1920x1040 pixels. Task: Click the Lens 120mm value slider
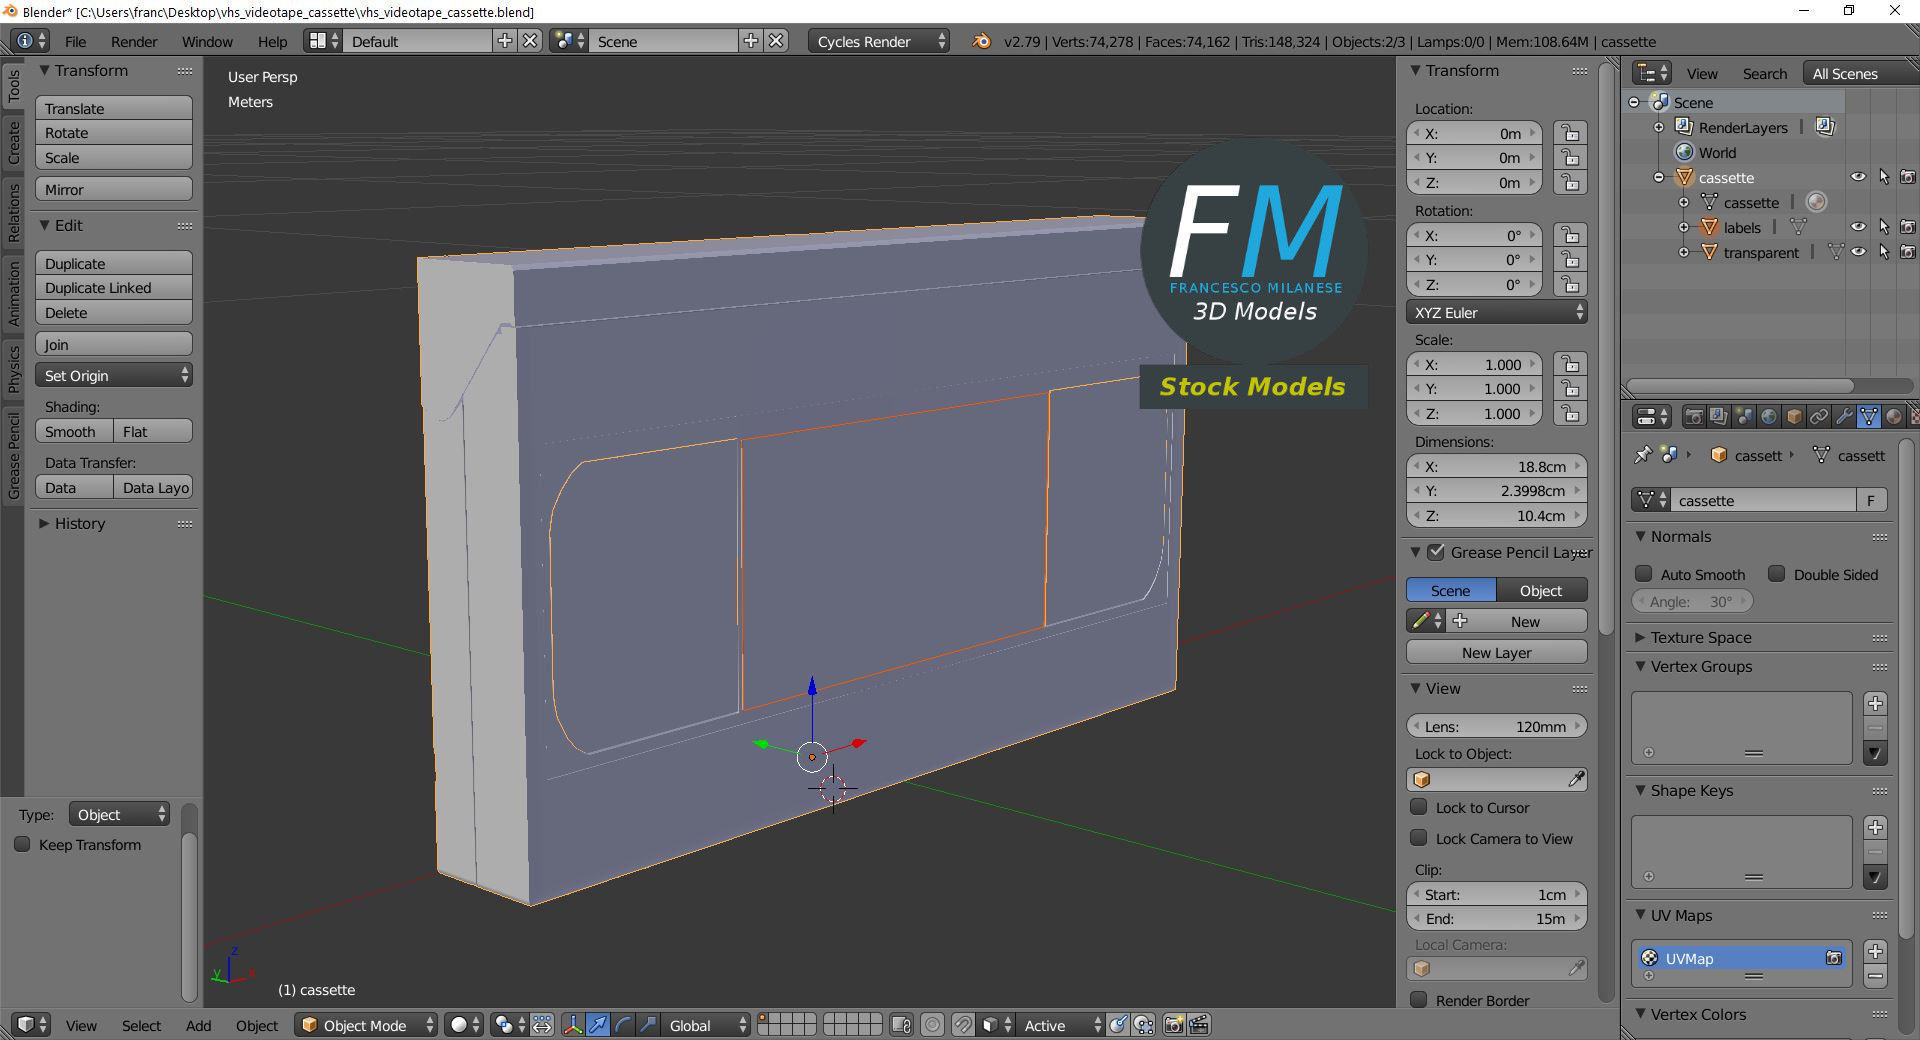tap(1496, 726)
